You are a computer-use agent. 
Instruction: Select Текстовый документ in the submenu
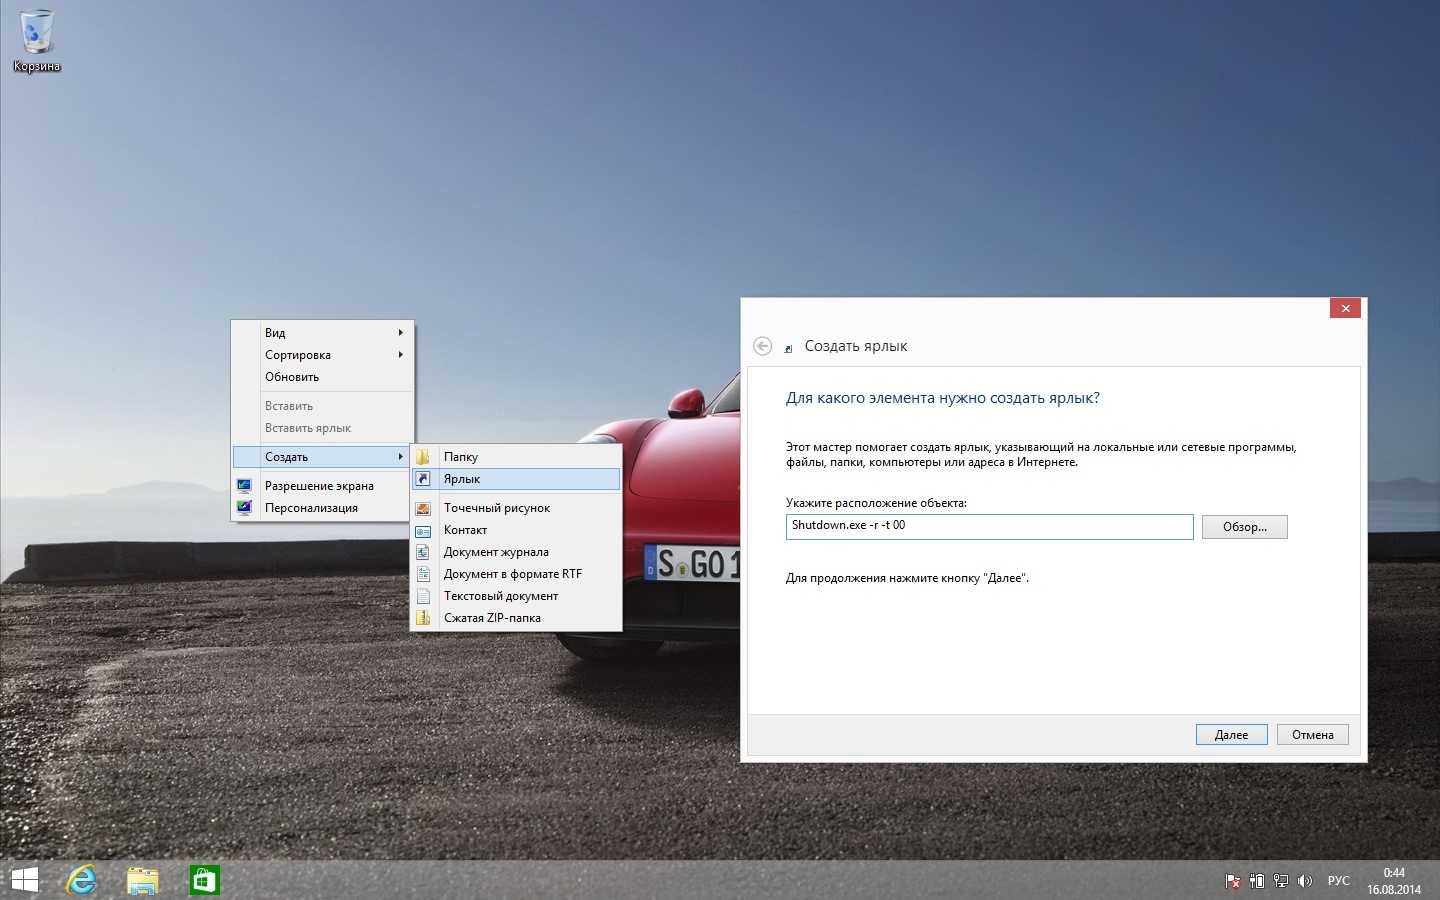(x=501, y=596)
